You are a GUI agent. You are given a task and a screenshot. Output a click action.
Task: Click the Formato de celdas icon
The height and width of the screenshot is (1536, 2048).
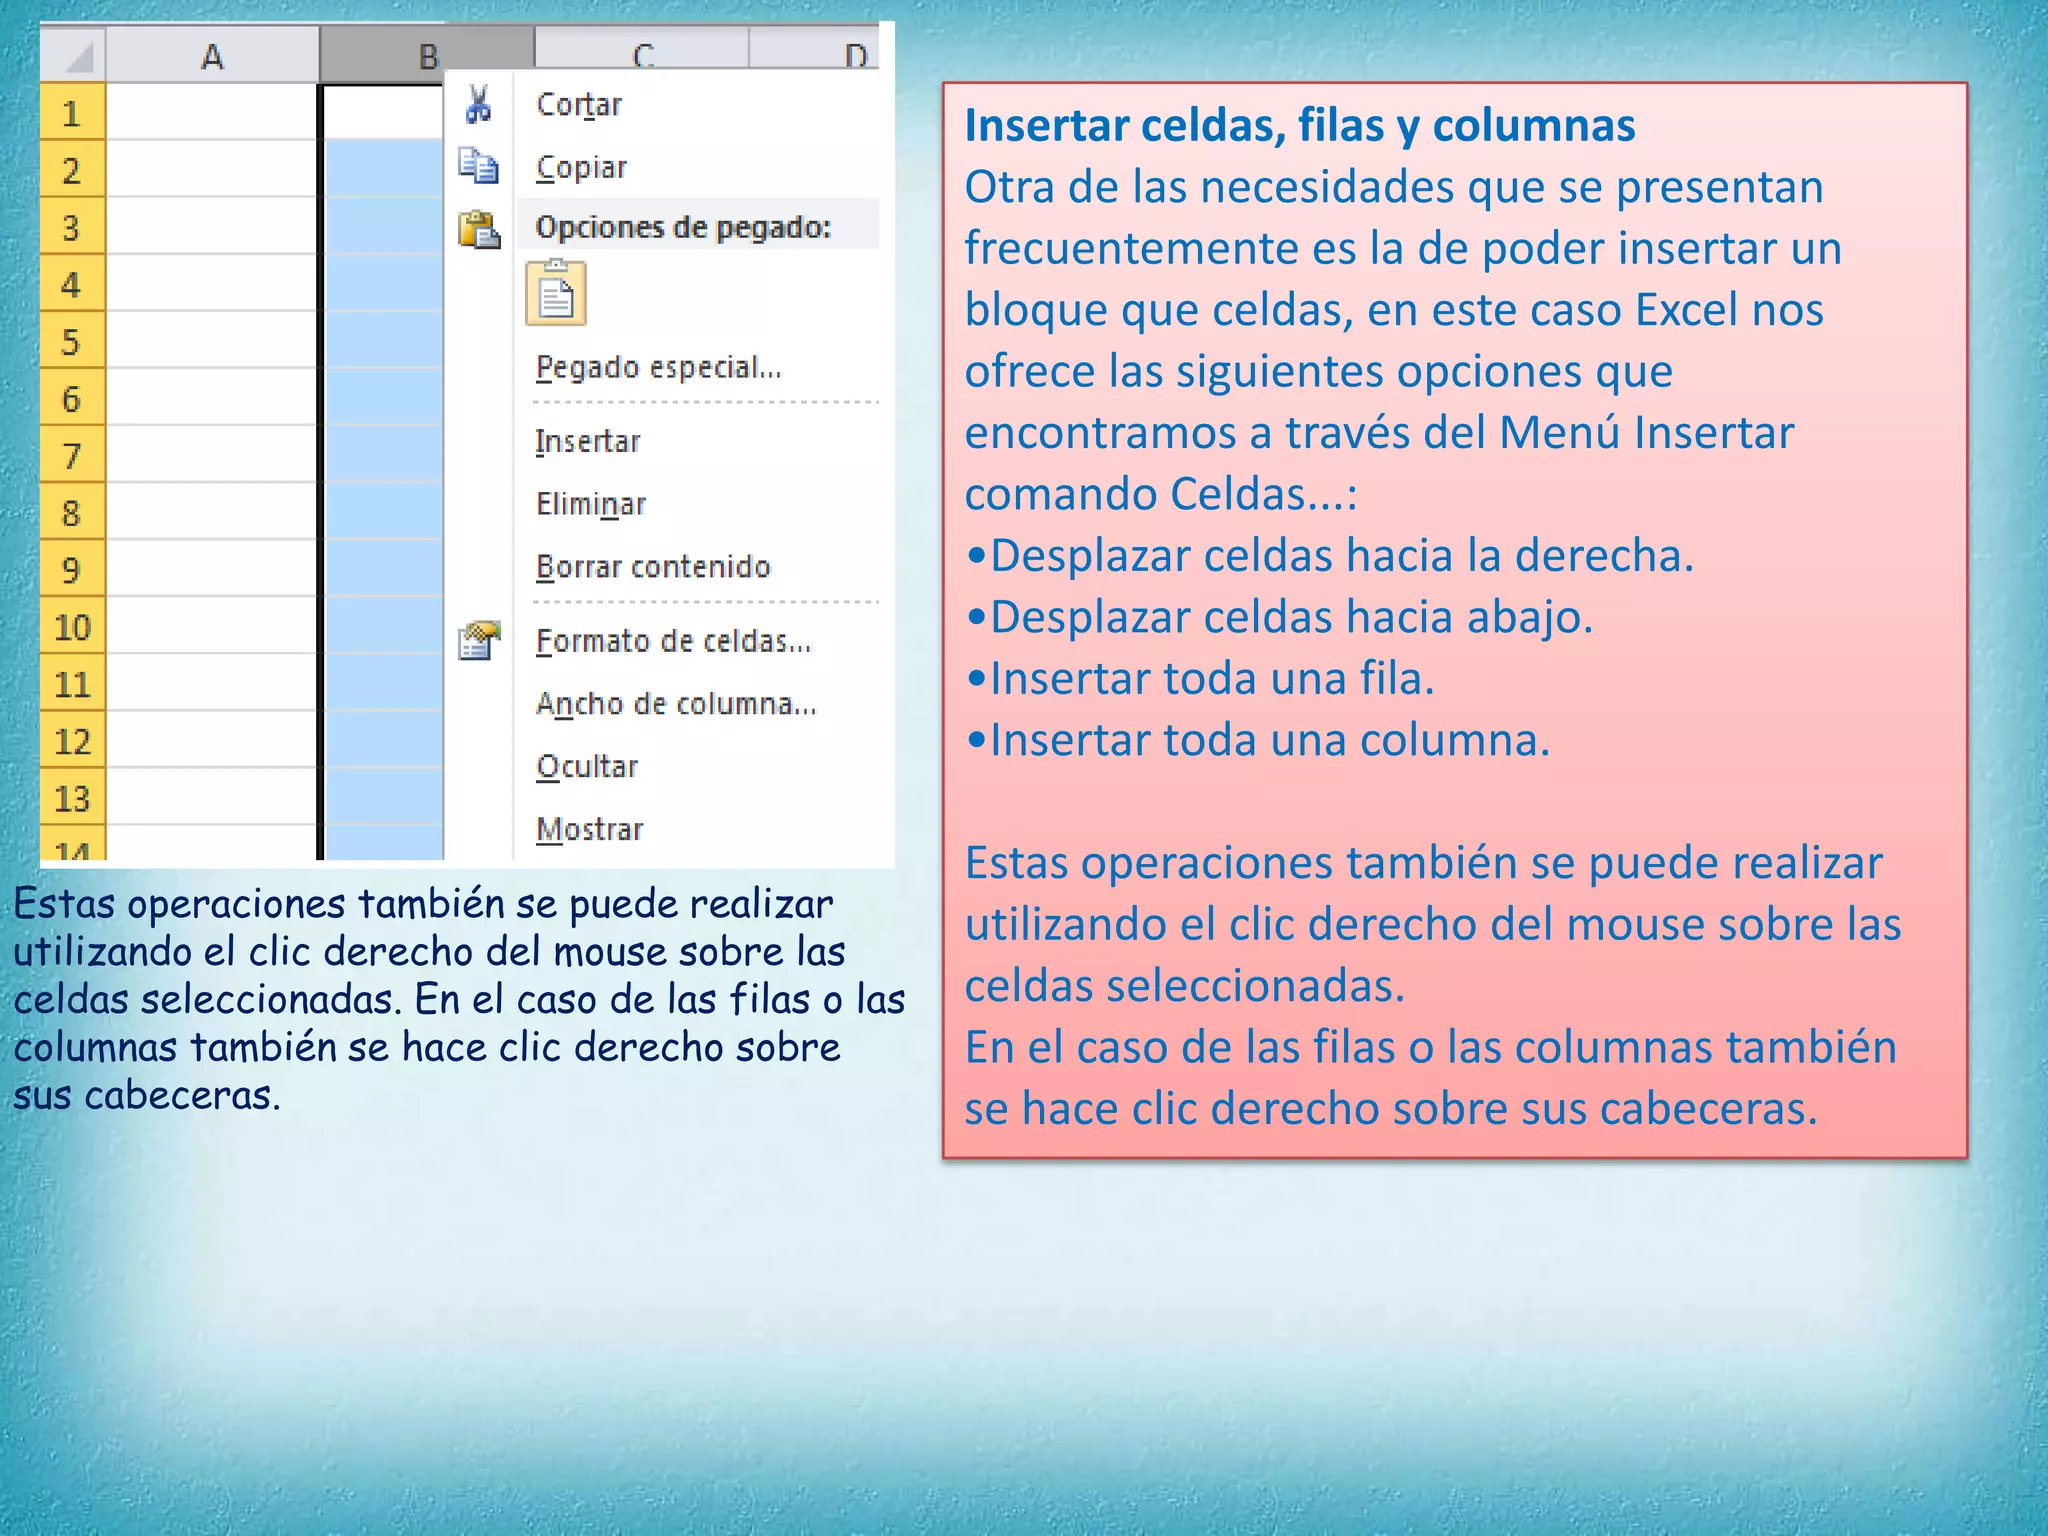[479, 641]
